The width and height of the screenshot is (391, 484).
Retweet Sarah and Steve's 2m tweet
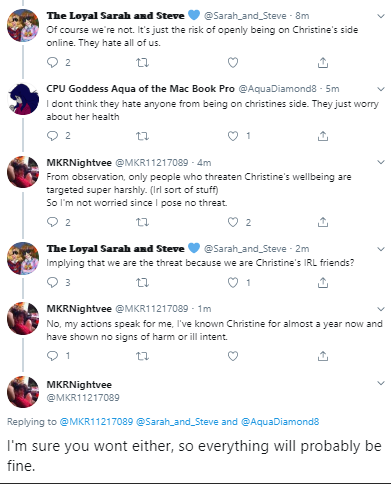coord(142,283)
